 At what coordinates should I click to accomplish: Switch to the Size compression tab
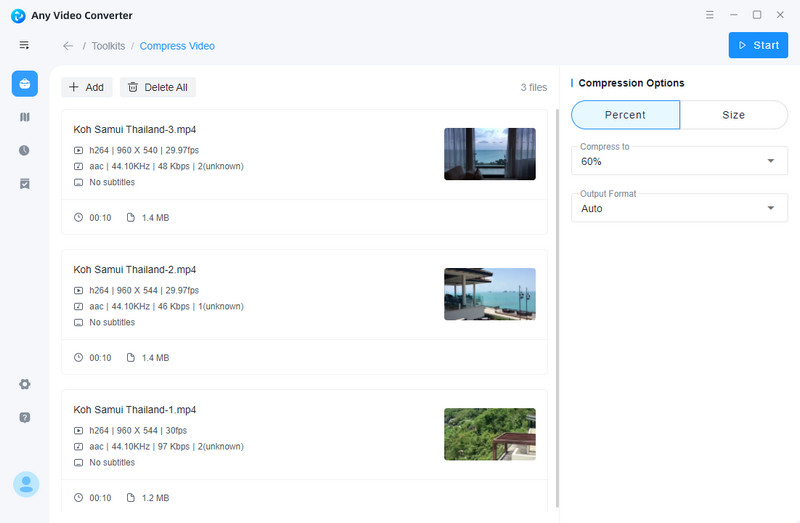click(734, 115)
